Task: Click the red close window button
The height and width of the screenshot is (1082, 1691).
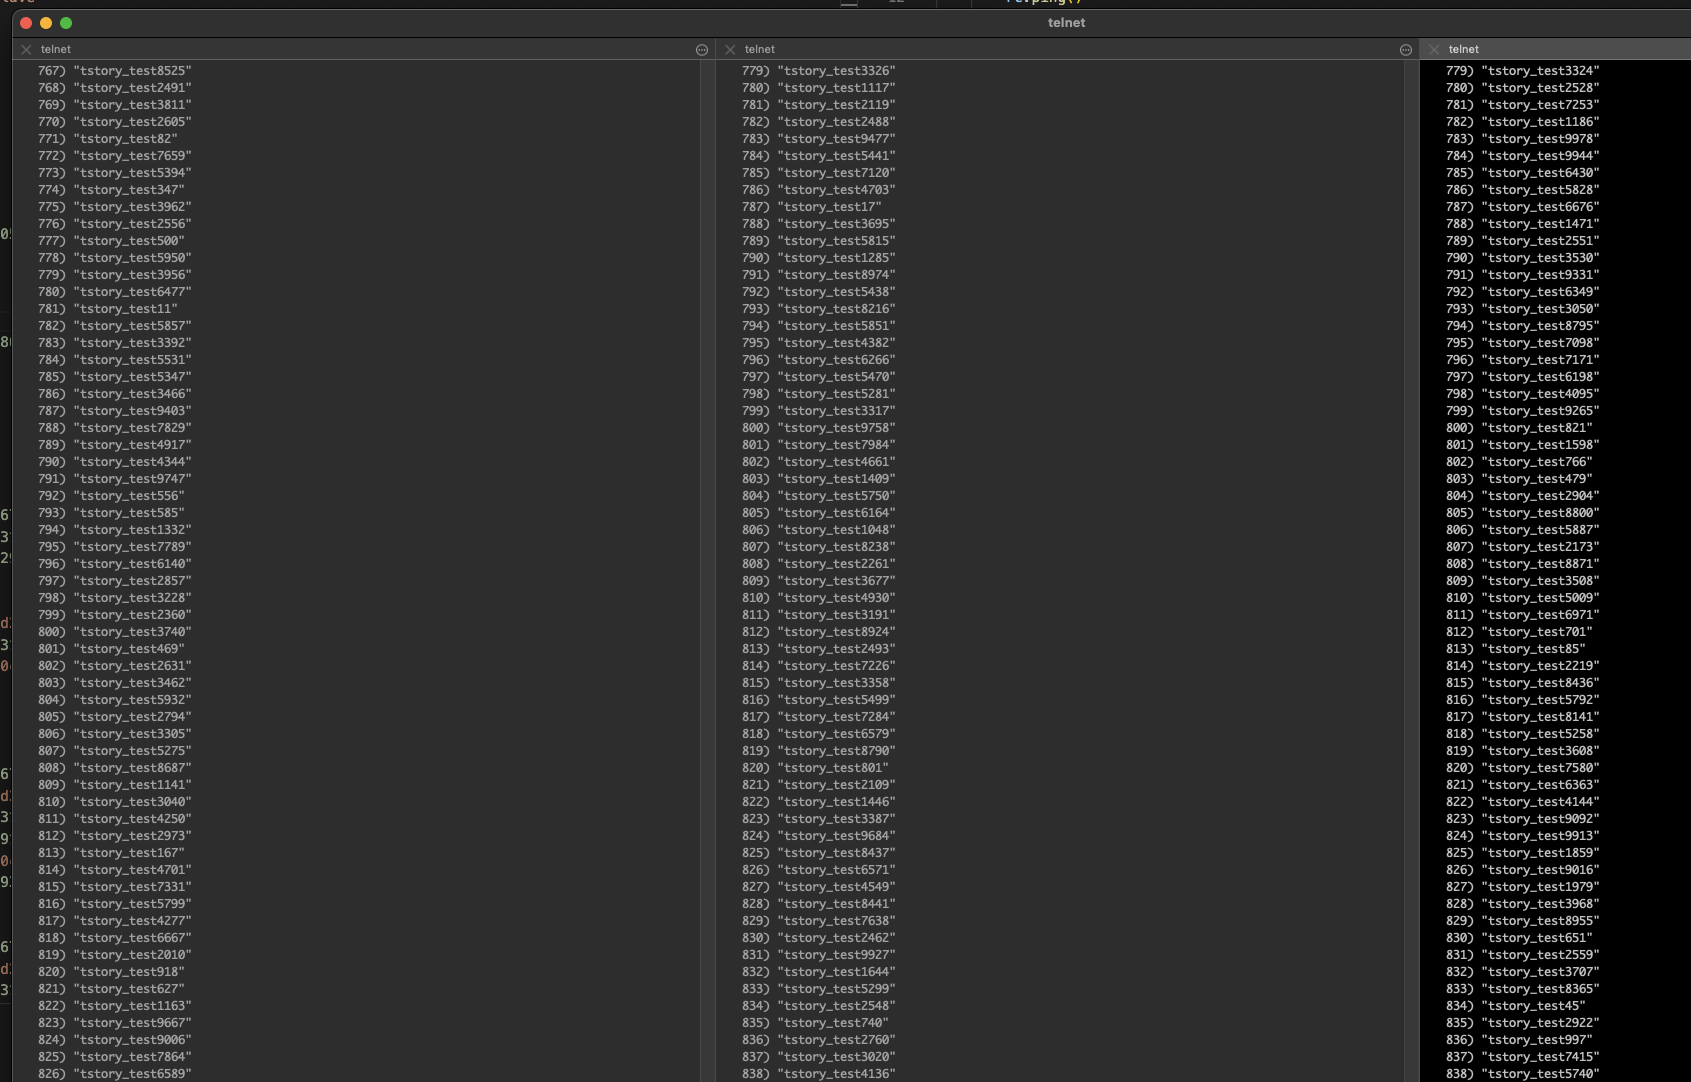Action: coord(26,23)
